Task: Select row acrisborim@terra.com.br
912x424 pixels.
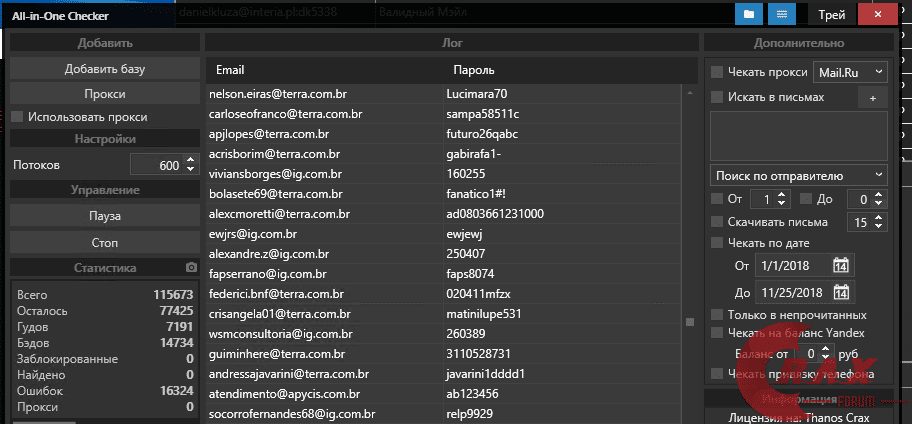Action: (x=443, y=154)
